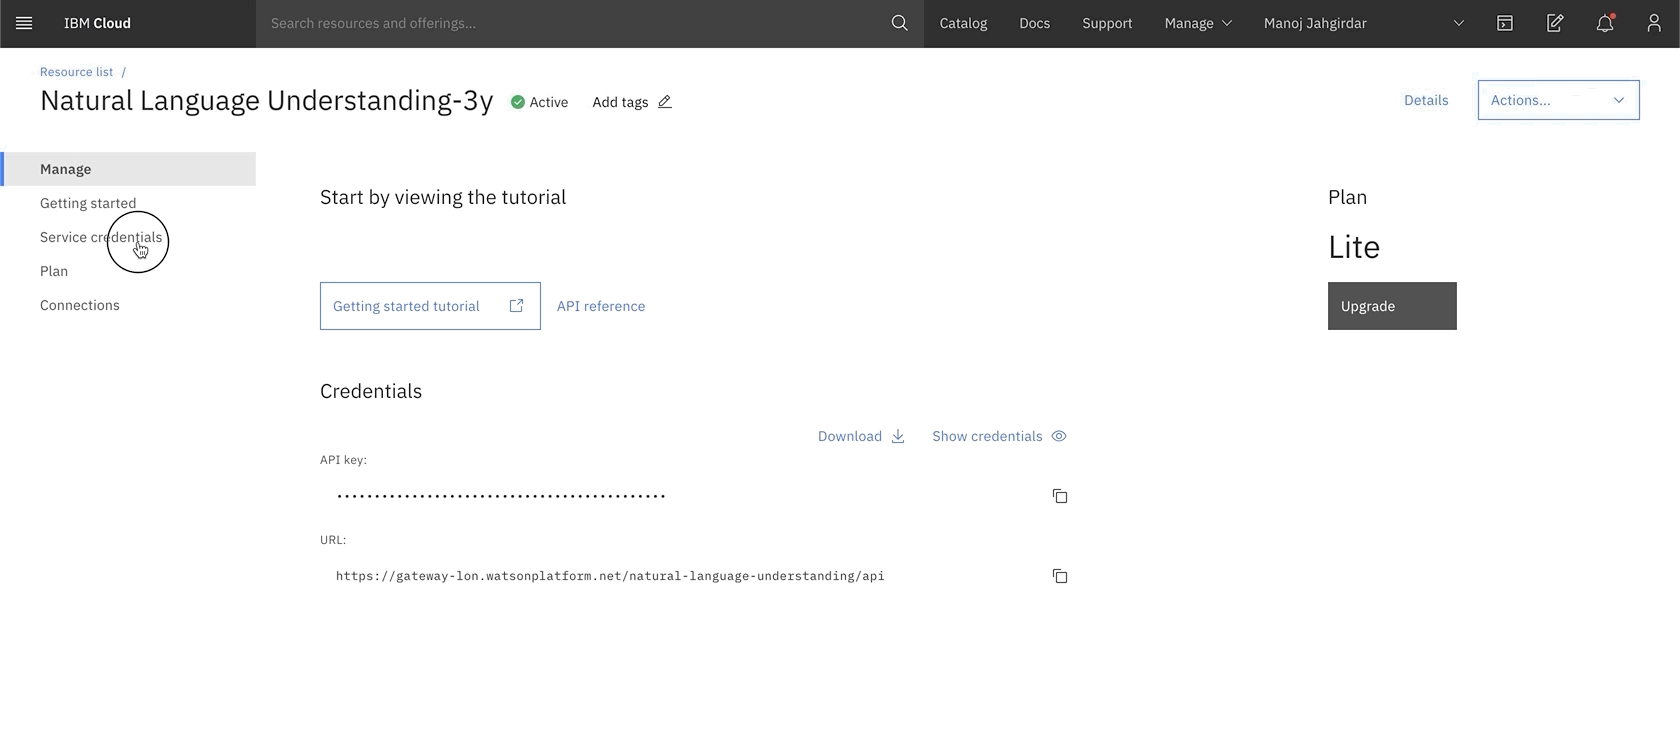This screenshot has height=752, width=1680.
Task: Open the user profile avatar icon
Action: click(x=1654, y=23)
